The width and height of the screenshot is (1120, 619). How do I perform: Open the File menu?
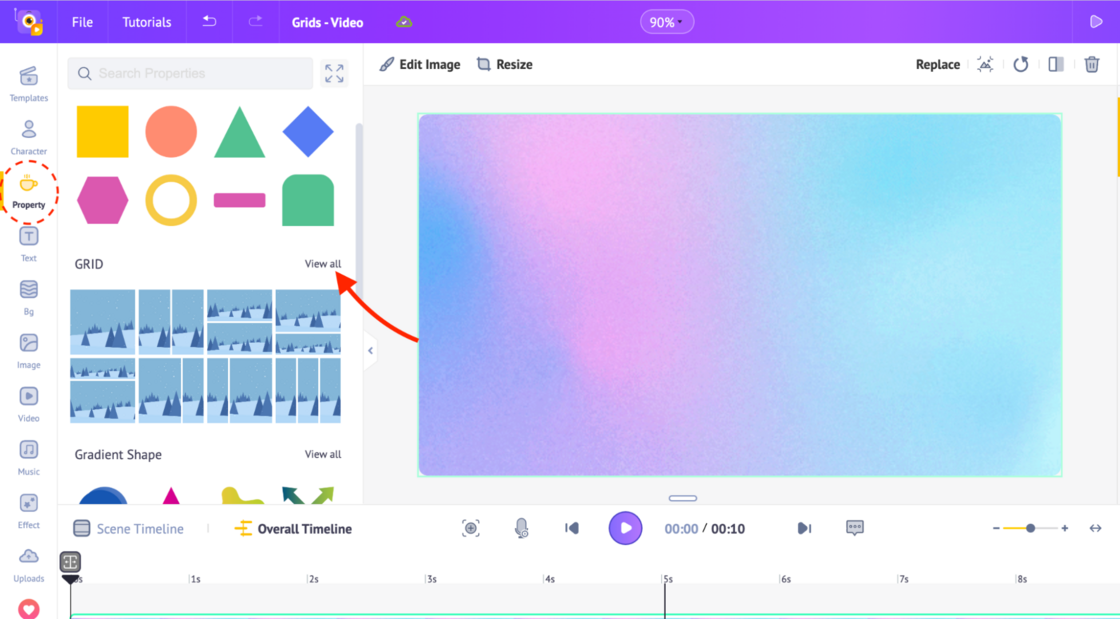click(83, 22)
